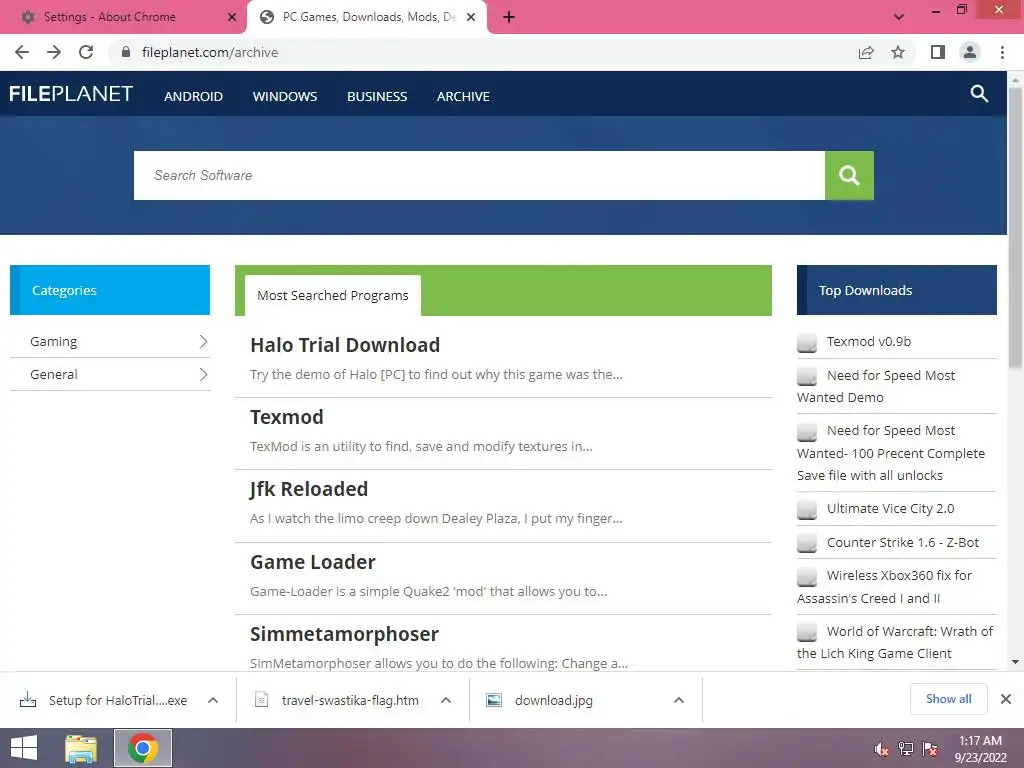Open the Chrome three-dot menu
Screen dimensions: 1024x768
point(1002,52)
